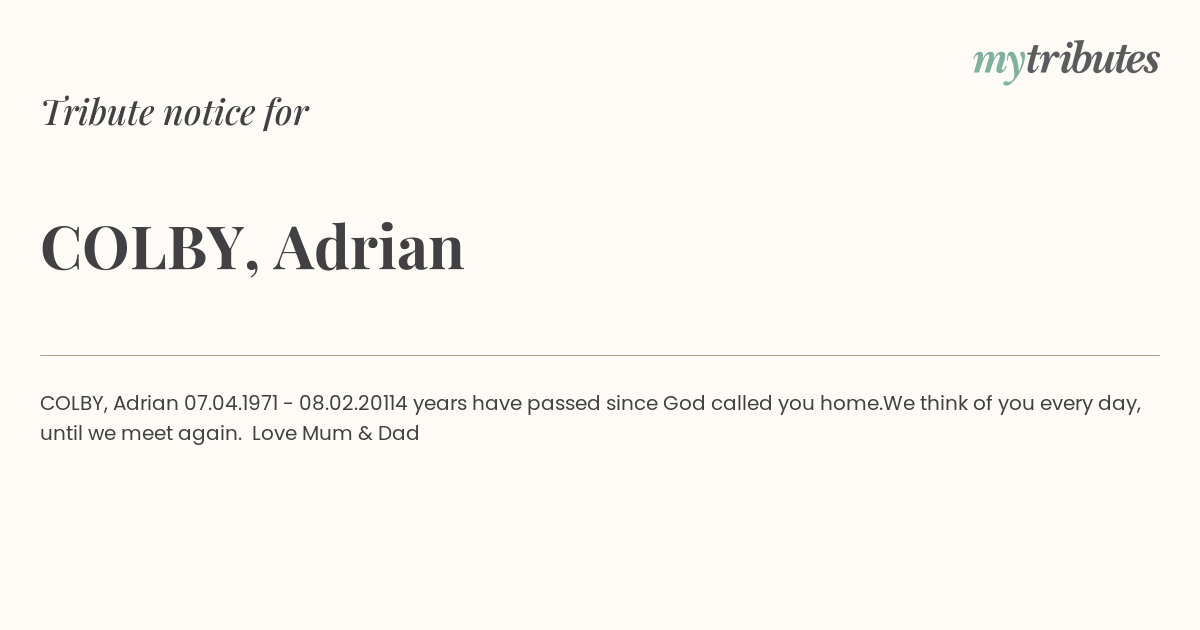This screenshot has width=1200, height=630.
Task: Click the dark "tributes" word in the logo
Action: pos(1093,59)
